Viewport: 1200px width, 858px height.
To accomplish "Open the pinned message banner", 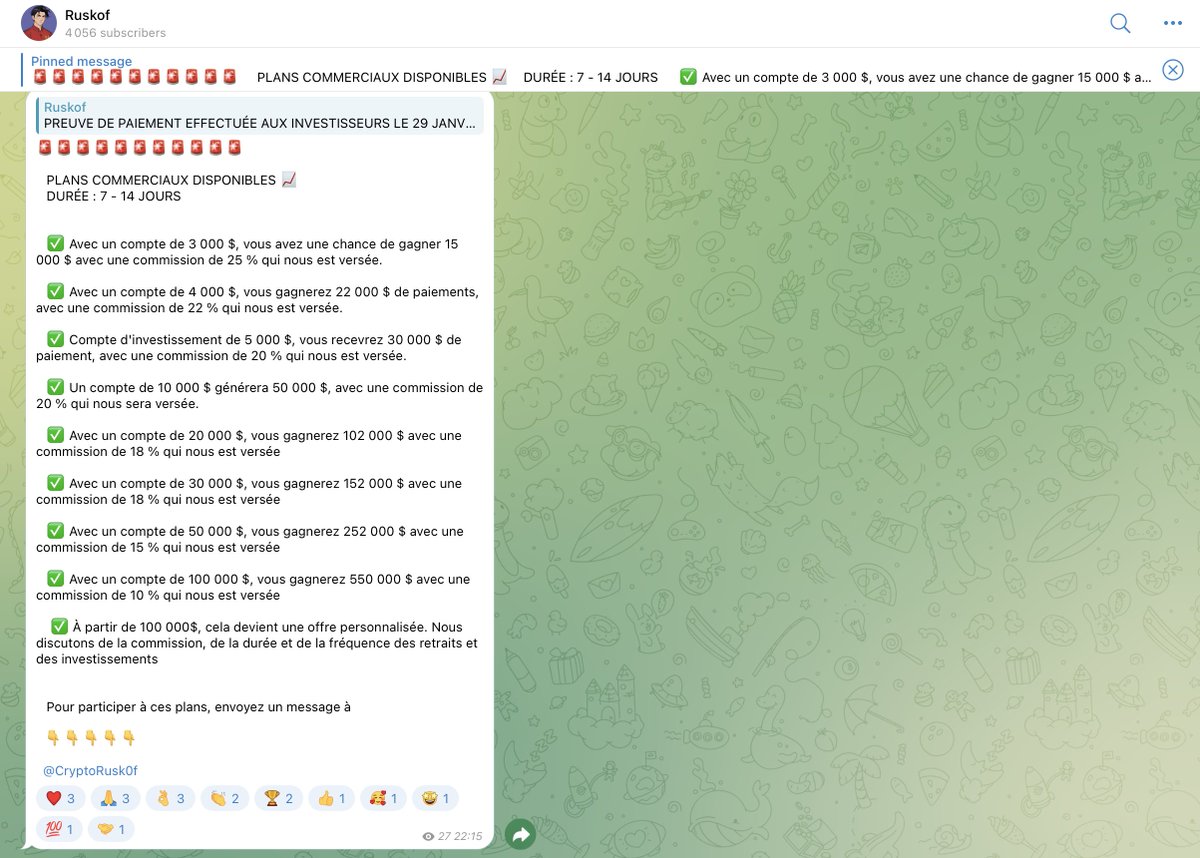I will 590,69.
